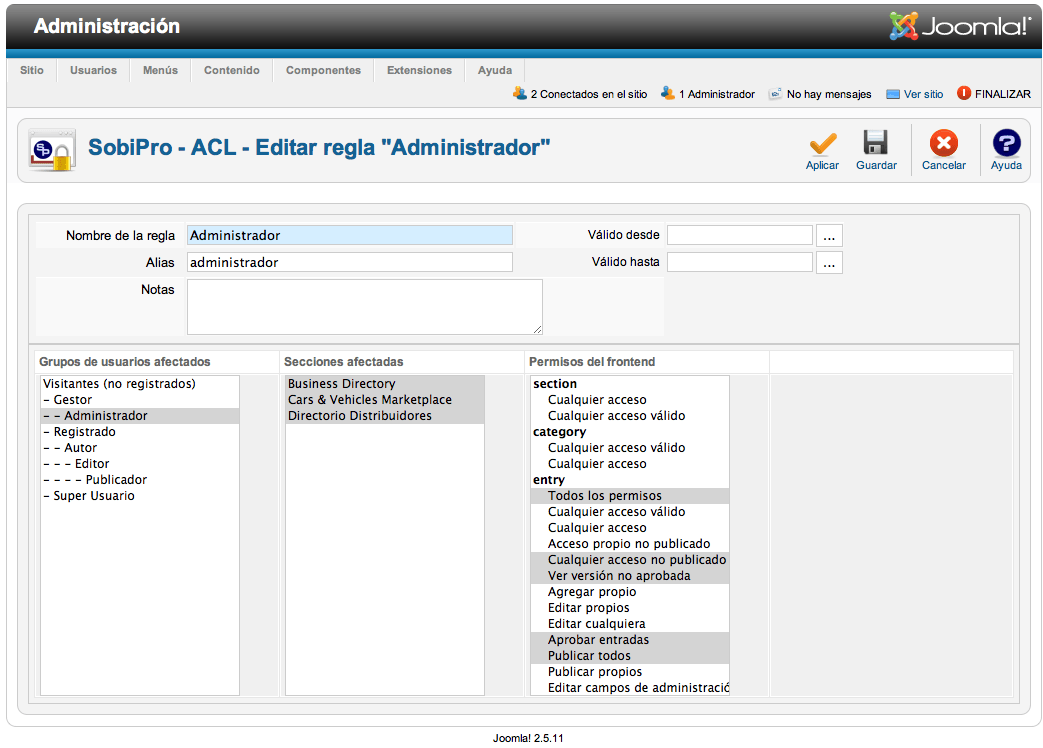Select the Autor user group
This screenshot has width=1043, height=748.
coord(140,447)
